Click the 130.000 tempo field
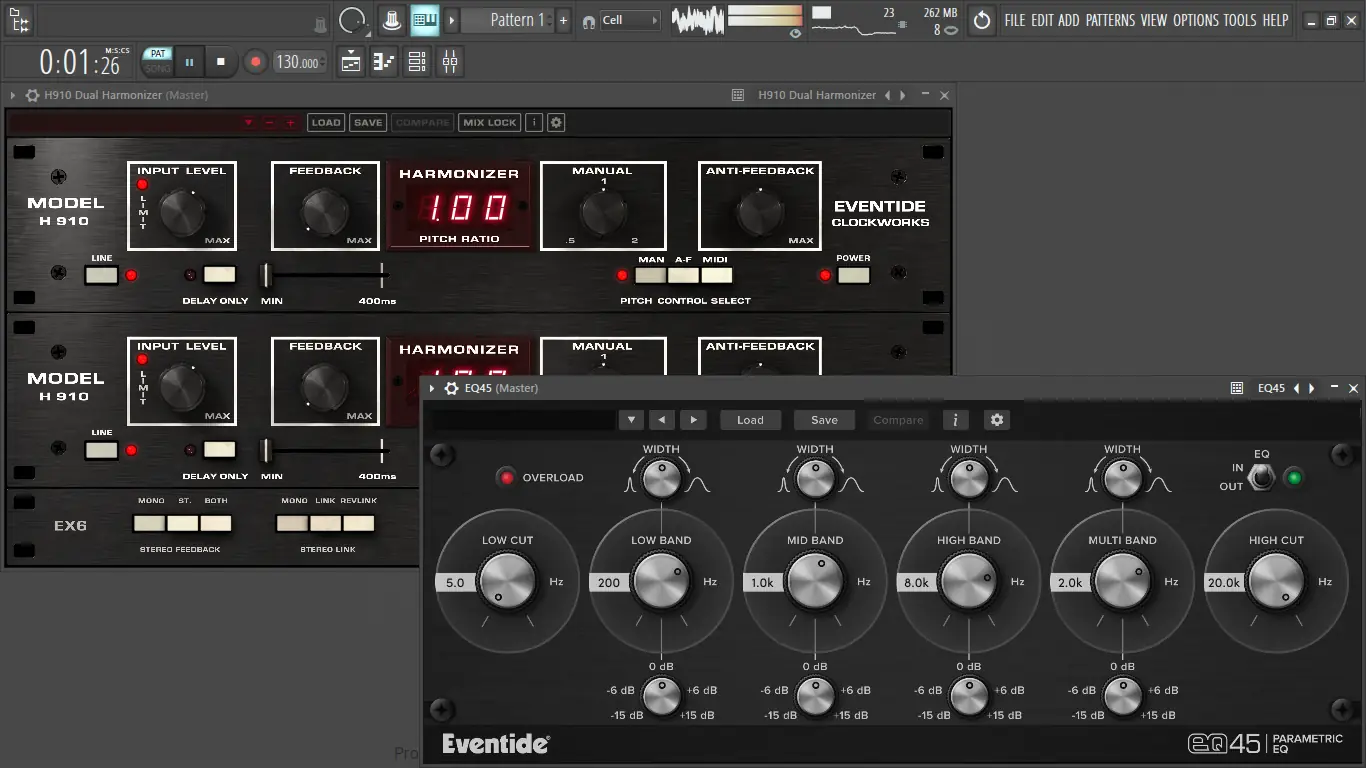The height and width of the screenshot is (768, 1366). [x=299, y=62]
